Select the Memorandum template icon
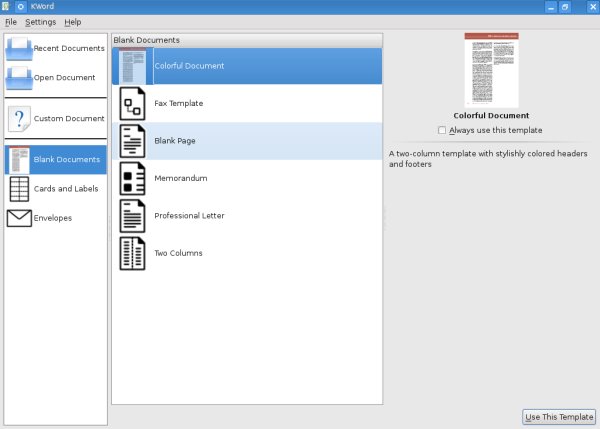The image size is (600, 429). click(132, 179)
